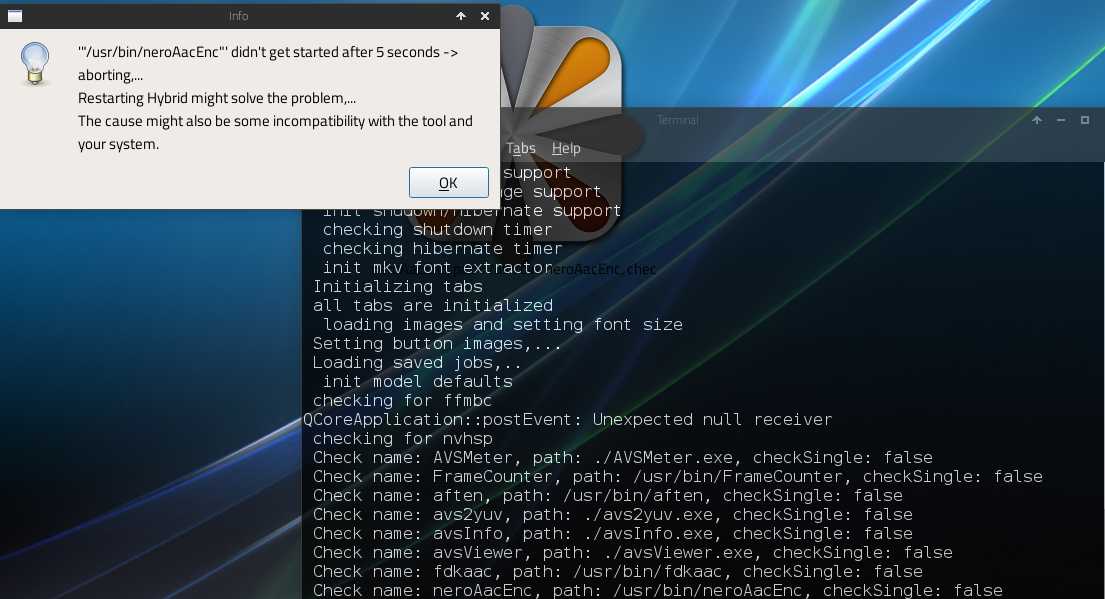Minimize the Terminal window
Screen dimensions: 1105x599
pos(1061,120)
